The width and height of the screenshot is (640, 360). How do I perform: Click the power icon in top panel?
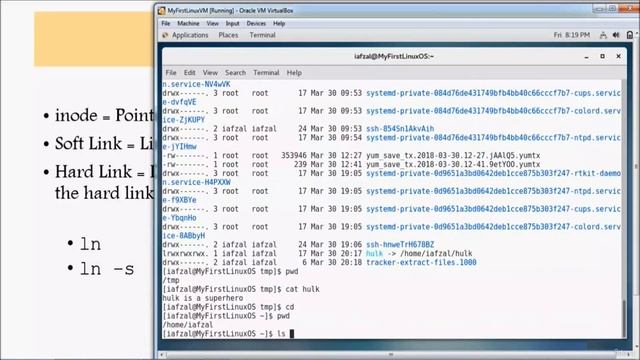click(x=630, y=36)
